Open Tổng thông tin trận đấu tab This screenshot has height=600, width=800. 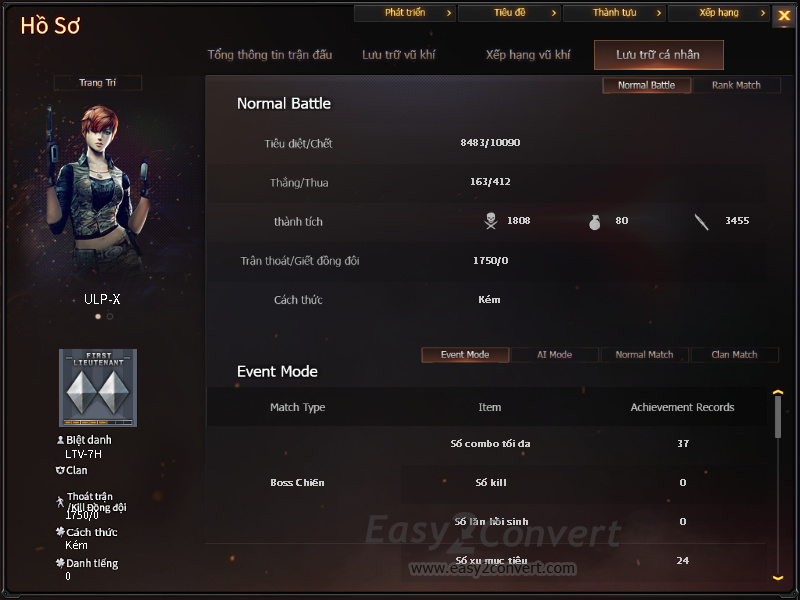click(x=270, y=55)
